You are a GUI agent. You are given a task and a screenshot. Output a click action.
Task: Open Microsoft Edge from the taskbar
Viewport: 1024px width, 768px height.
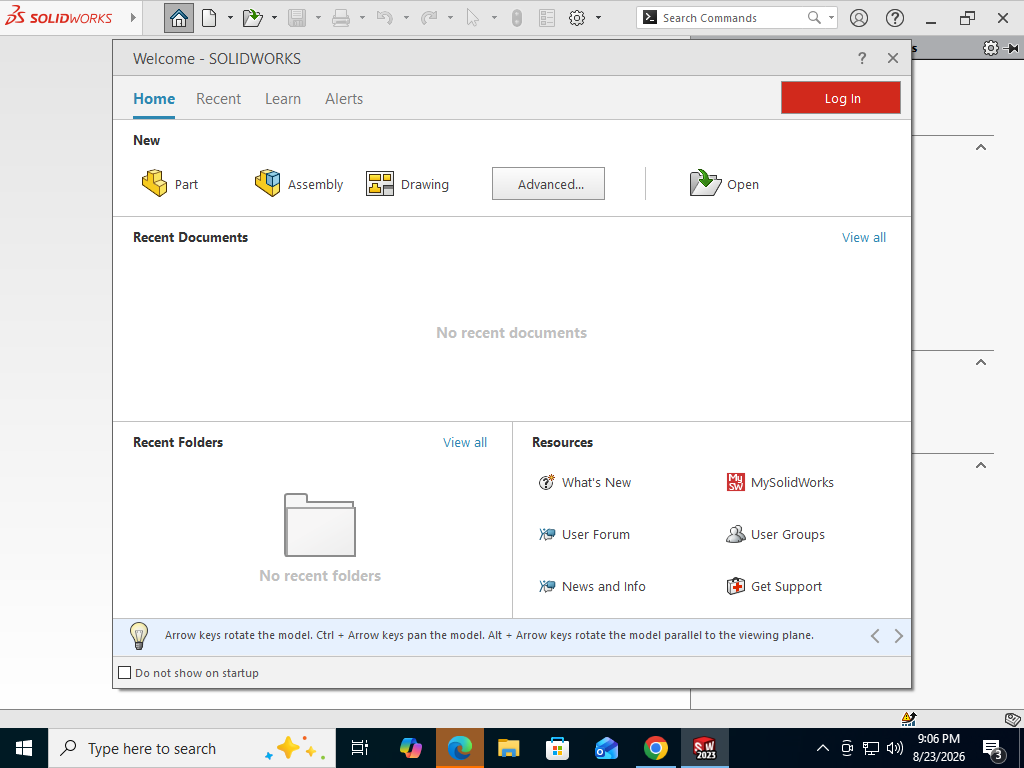tap(460, 748)
